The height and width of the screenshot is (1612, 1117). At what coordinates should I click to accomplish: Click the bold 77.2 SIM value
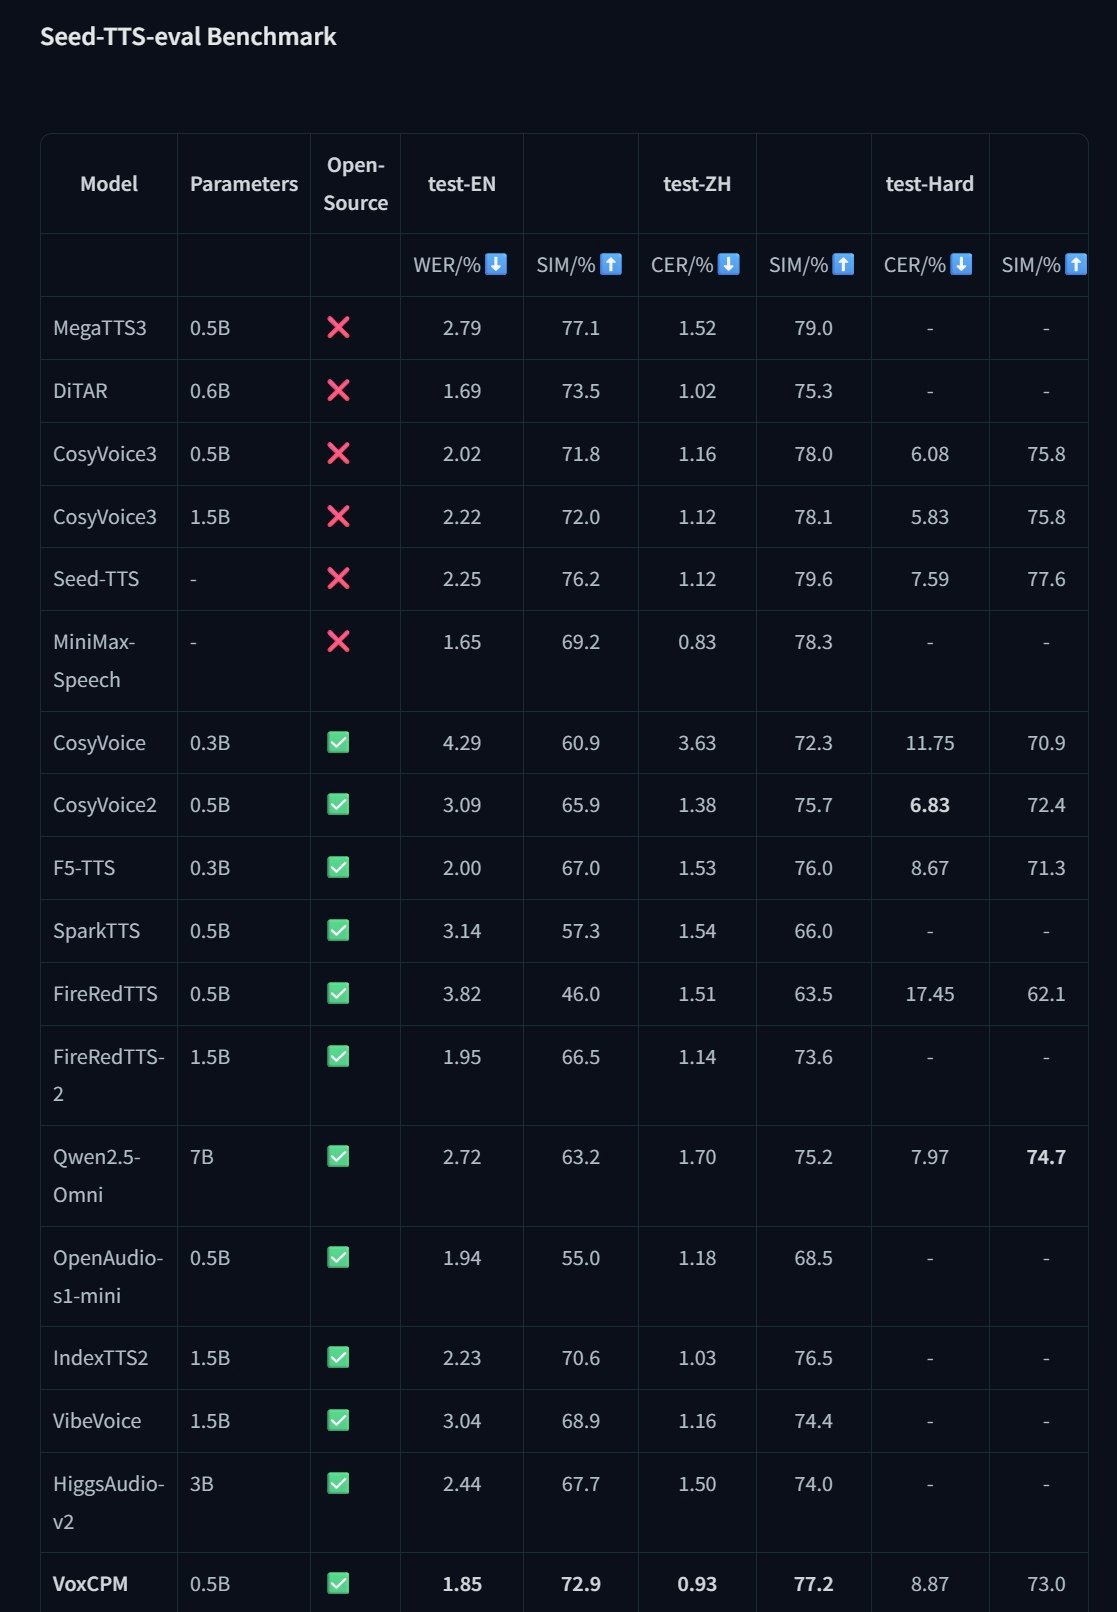(x=813, y=1584)
